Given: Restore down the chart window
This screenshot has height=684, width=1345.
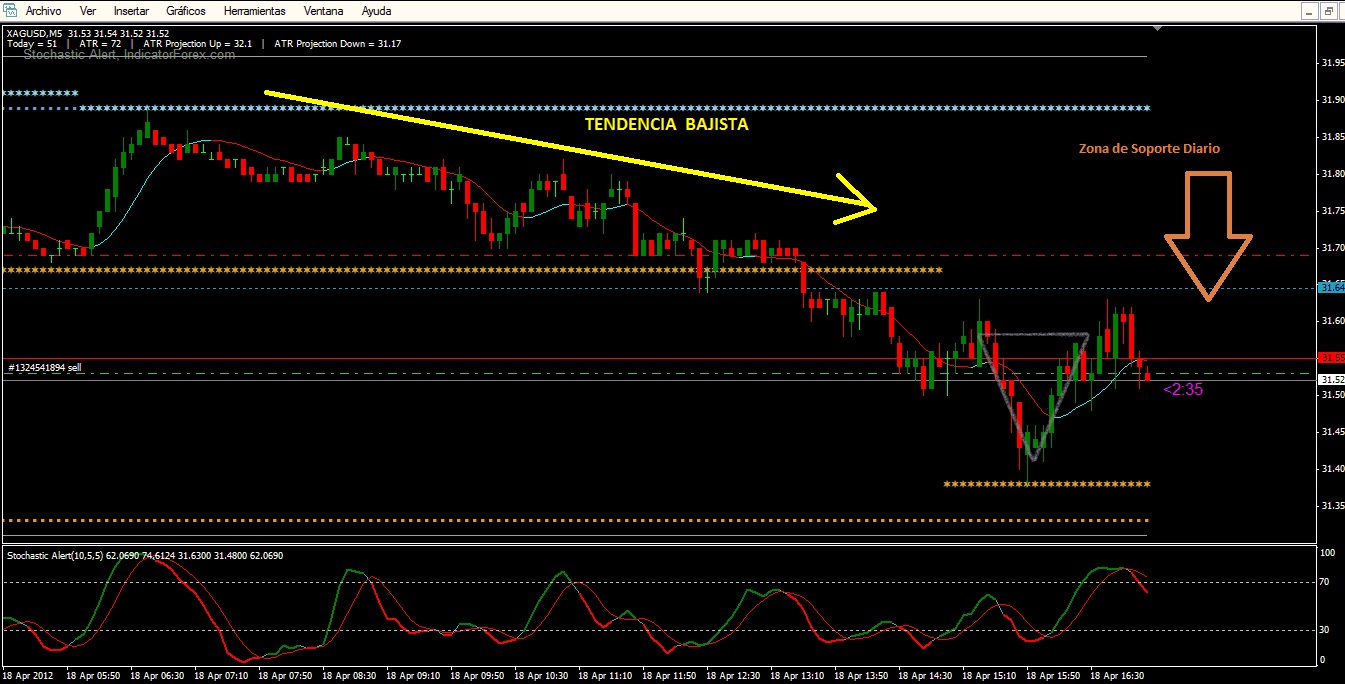Looking at the screenshot, I should [x=1330, y=11].
